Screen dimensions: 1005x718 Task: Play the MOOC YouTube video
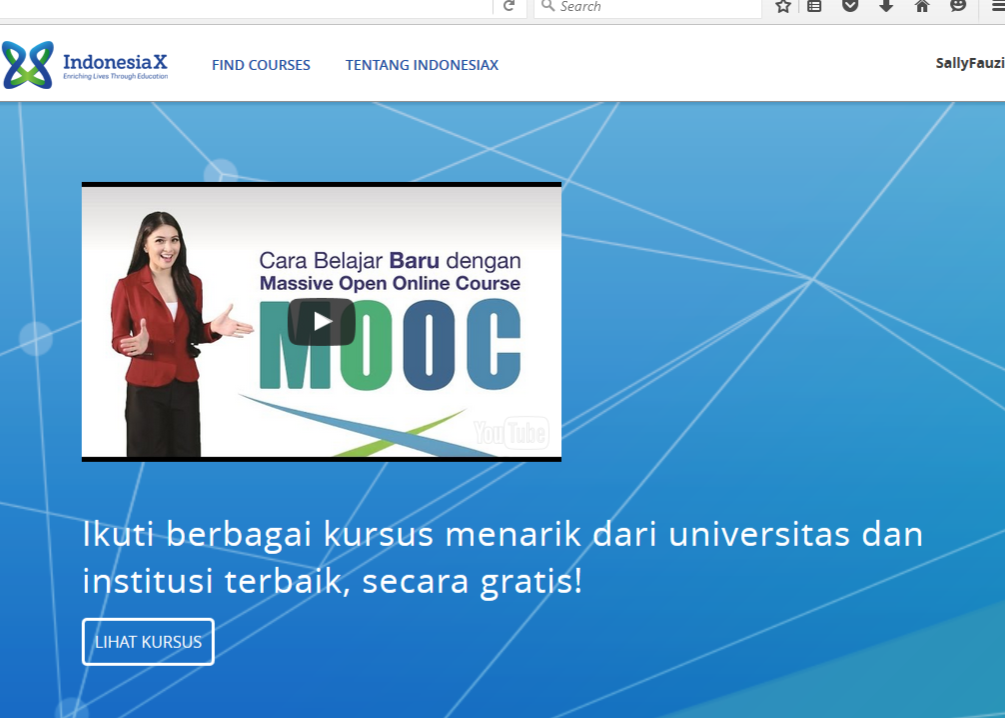pos(322,322)
